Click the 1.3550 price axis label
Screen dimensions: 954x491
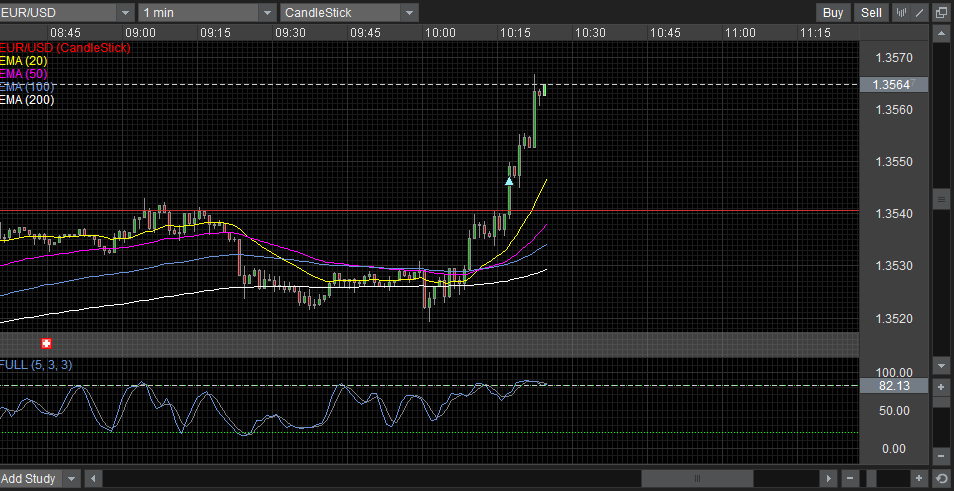coord(894,162)
